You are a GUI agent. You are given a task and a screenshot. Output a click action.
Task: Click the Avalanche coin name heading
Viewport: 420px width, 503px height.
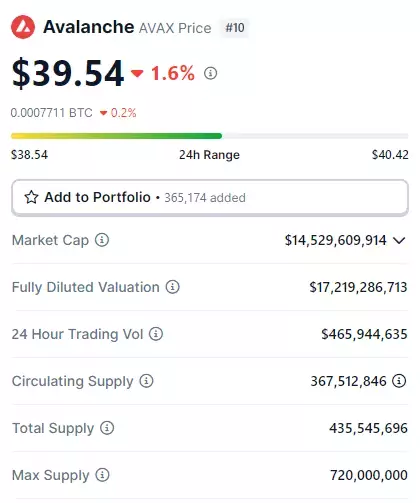(x=89, y=27)
